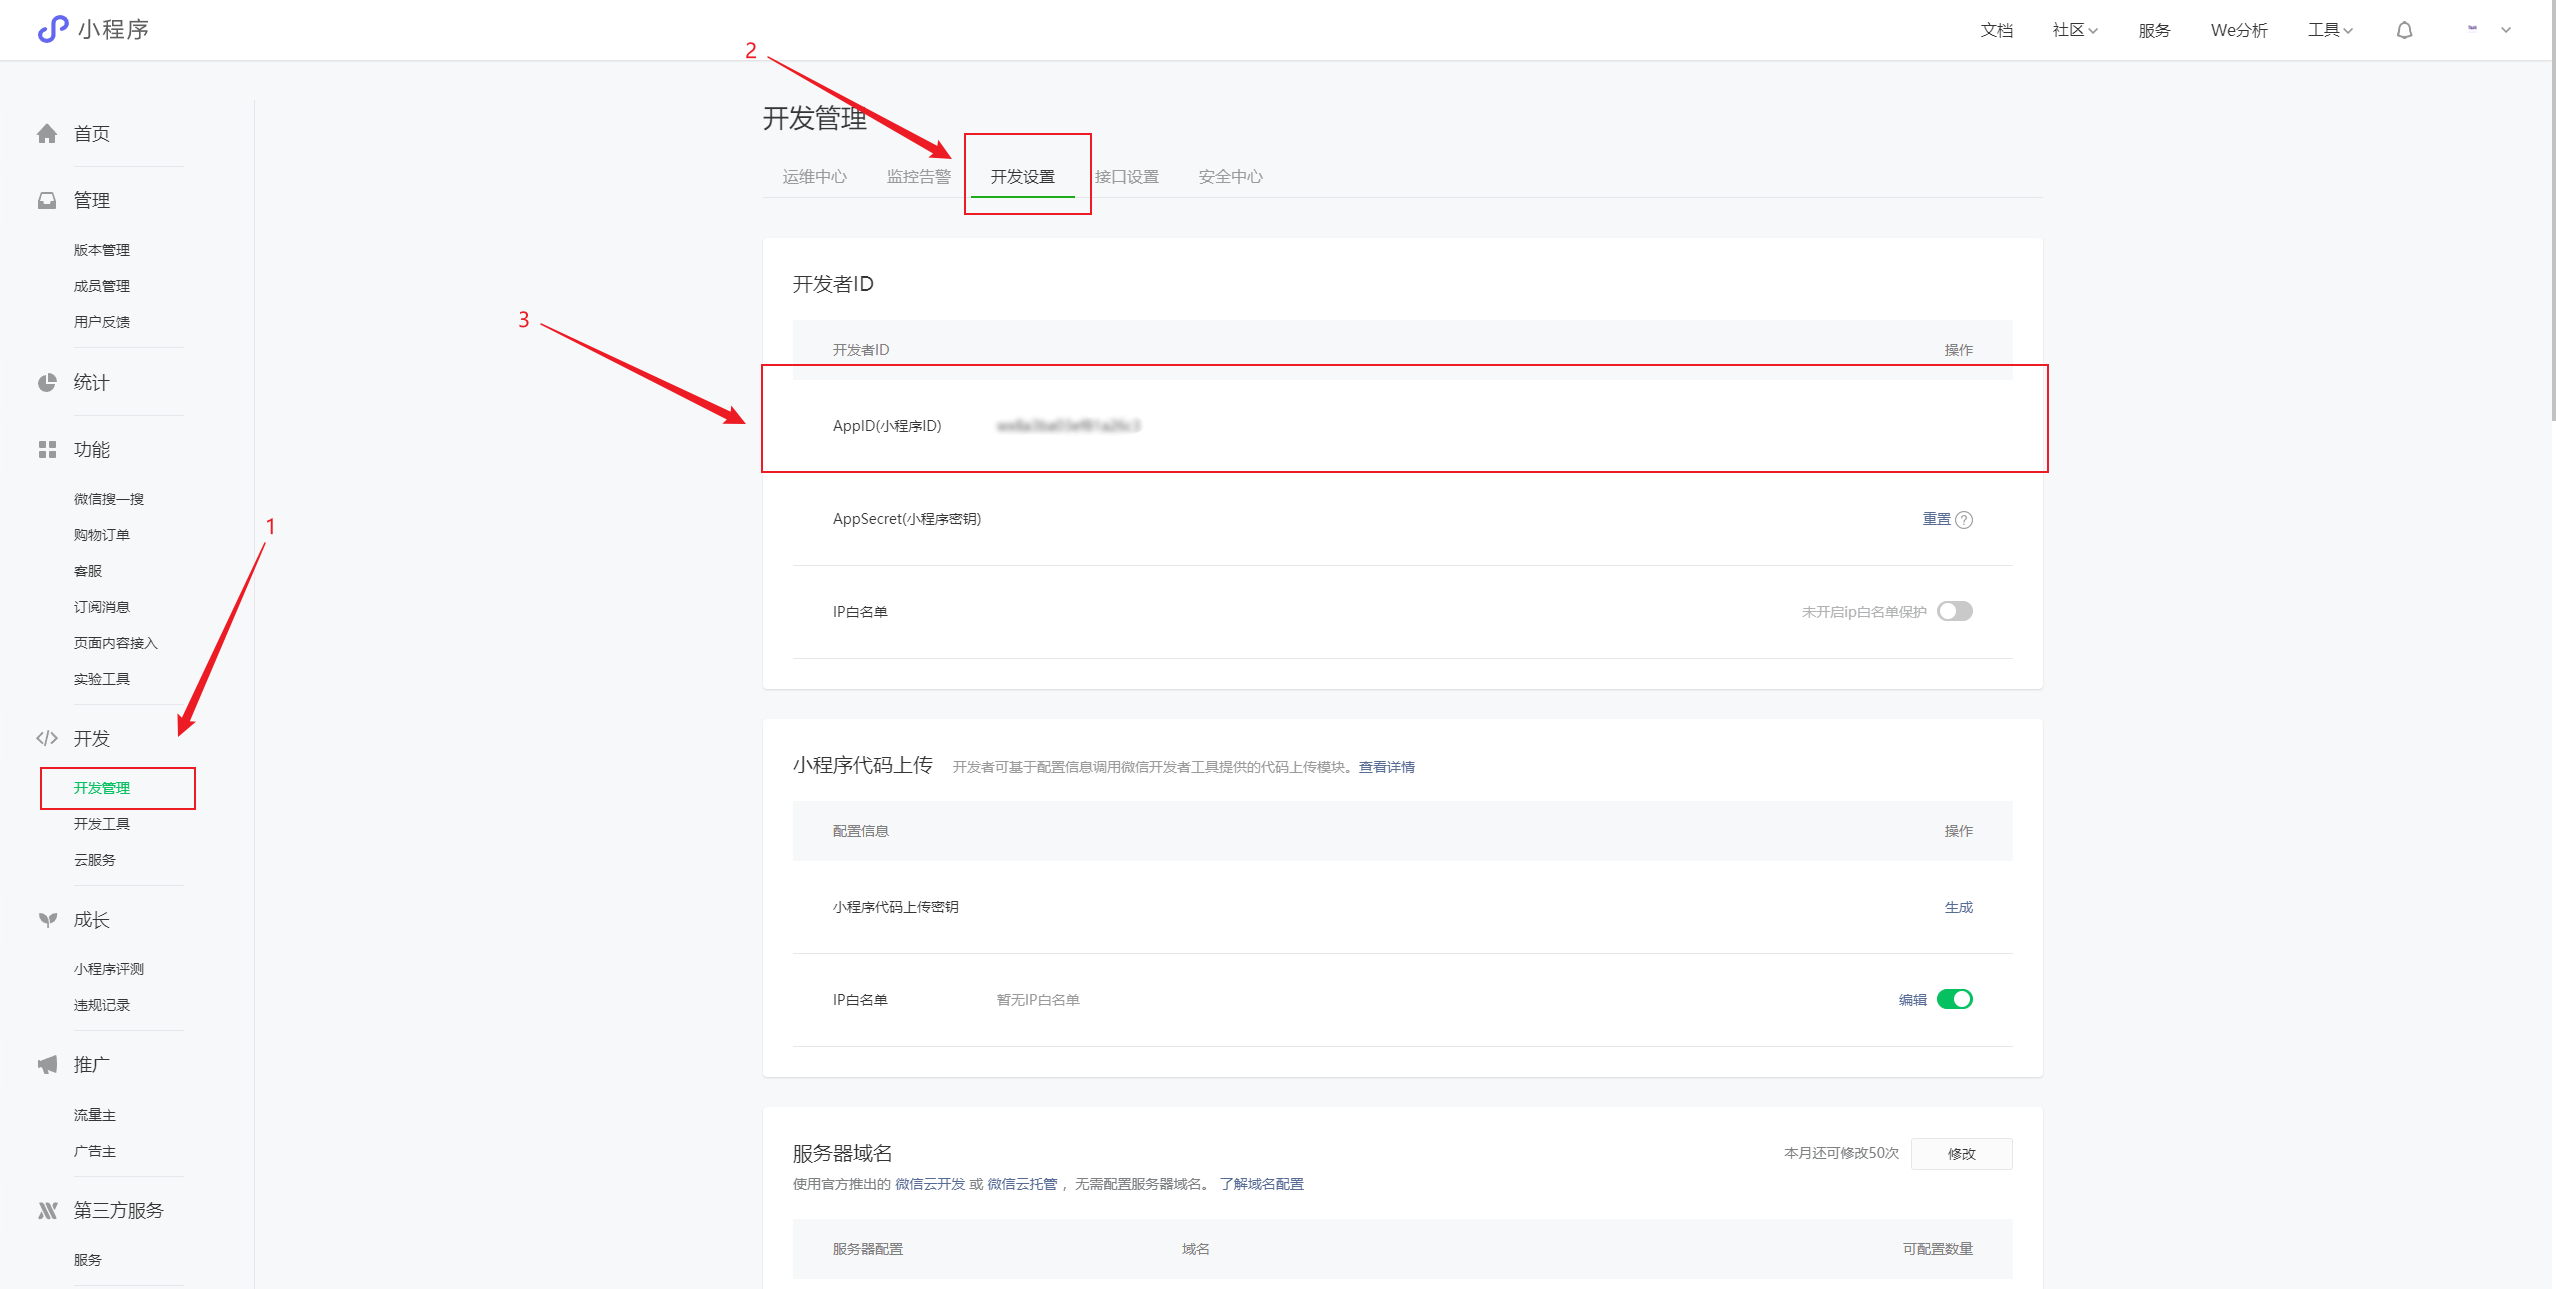Click the 推广 megaphone icon

coord(47,1065)
